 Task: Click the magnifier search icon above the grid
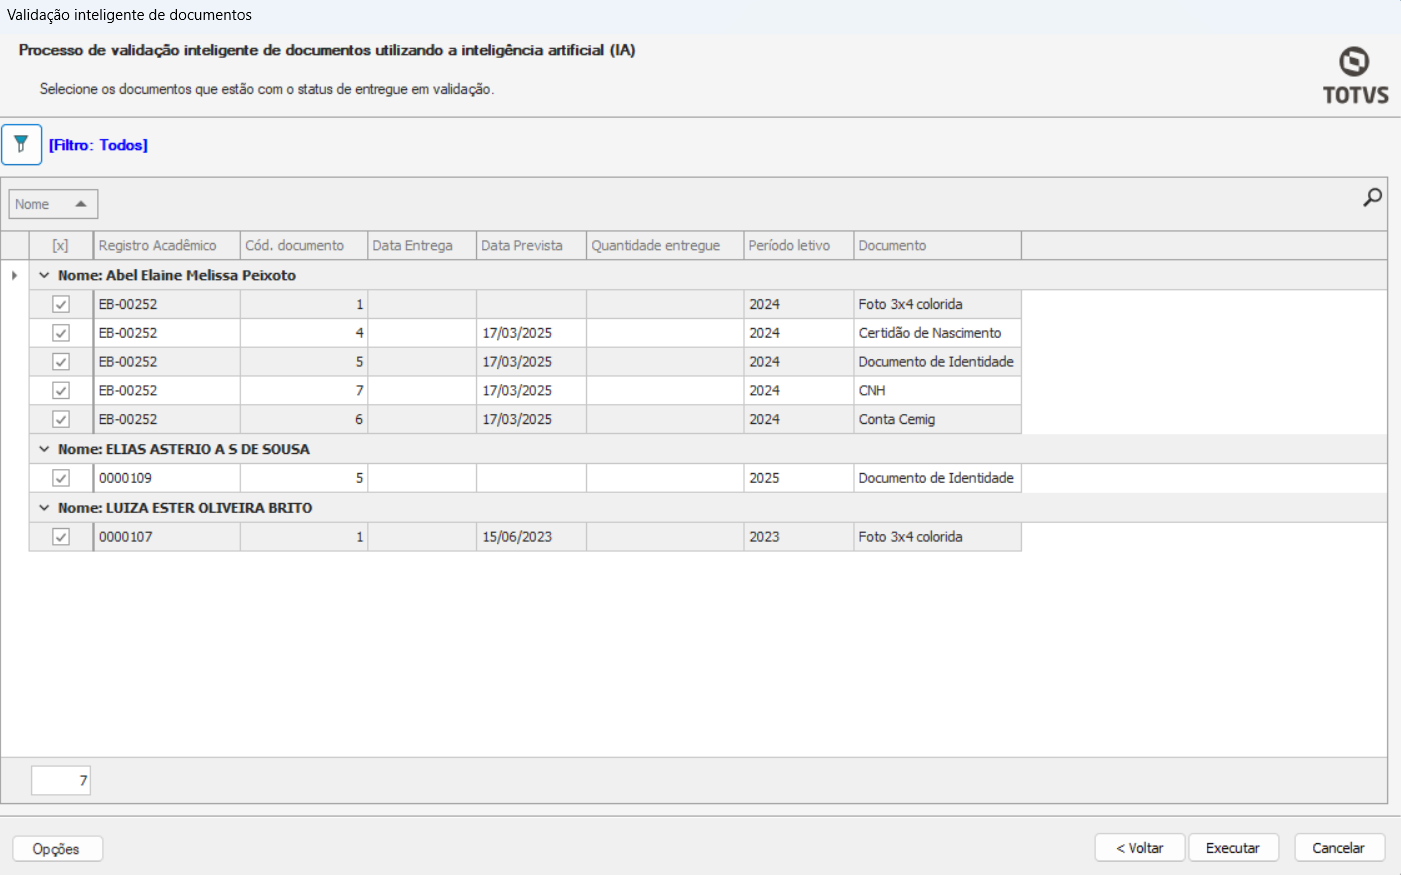tap(1373, 198)
